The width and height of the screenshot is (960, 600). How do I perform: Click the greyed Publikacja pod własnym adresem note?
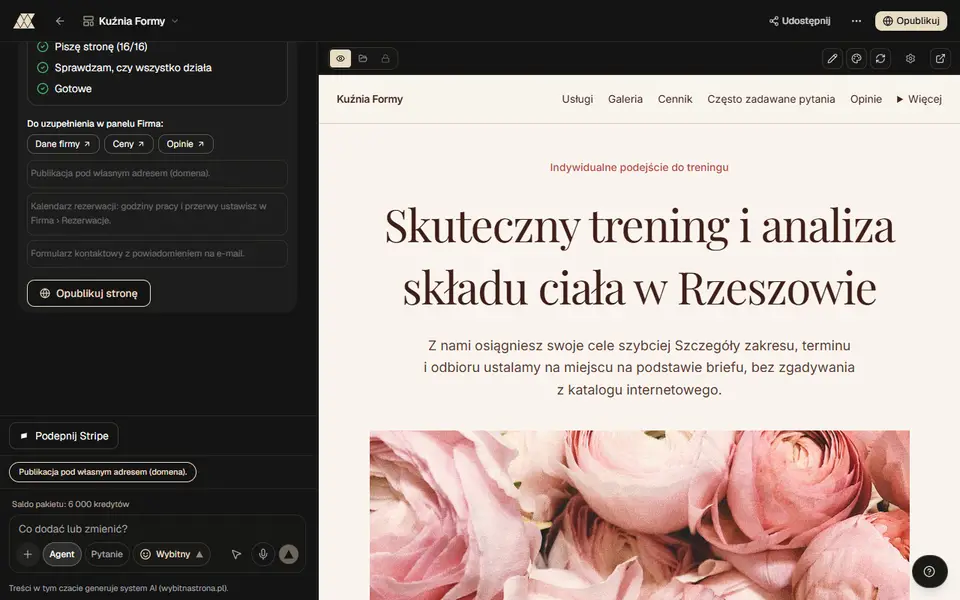[157, 173]
